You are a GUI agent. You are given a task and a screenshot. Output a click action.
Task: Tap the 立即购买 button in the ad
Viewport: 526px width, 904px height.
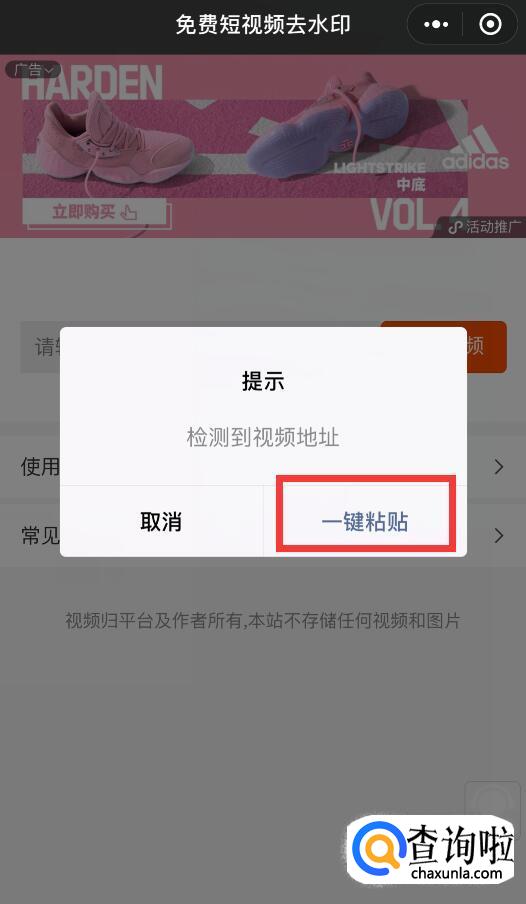[95, 212]
